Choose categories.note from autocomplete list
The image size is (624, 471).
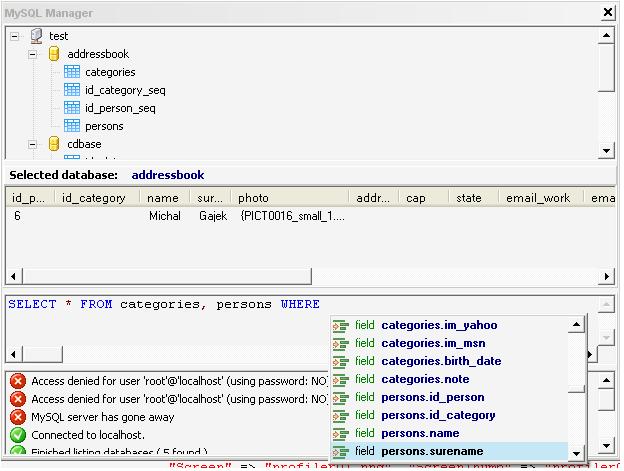pos(450,379)
